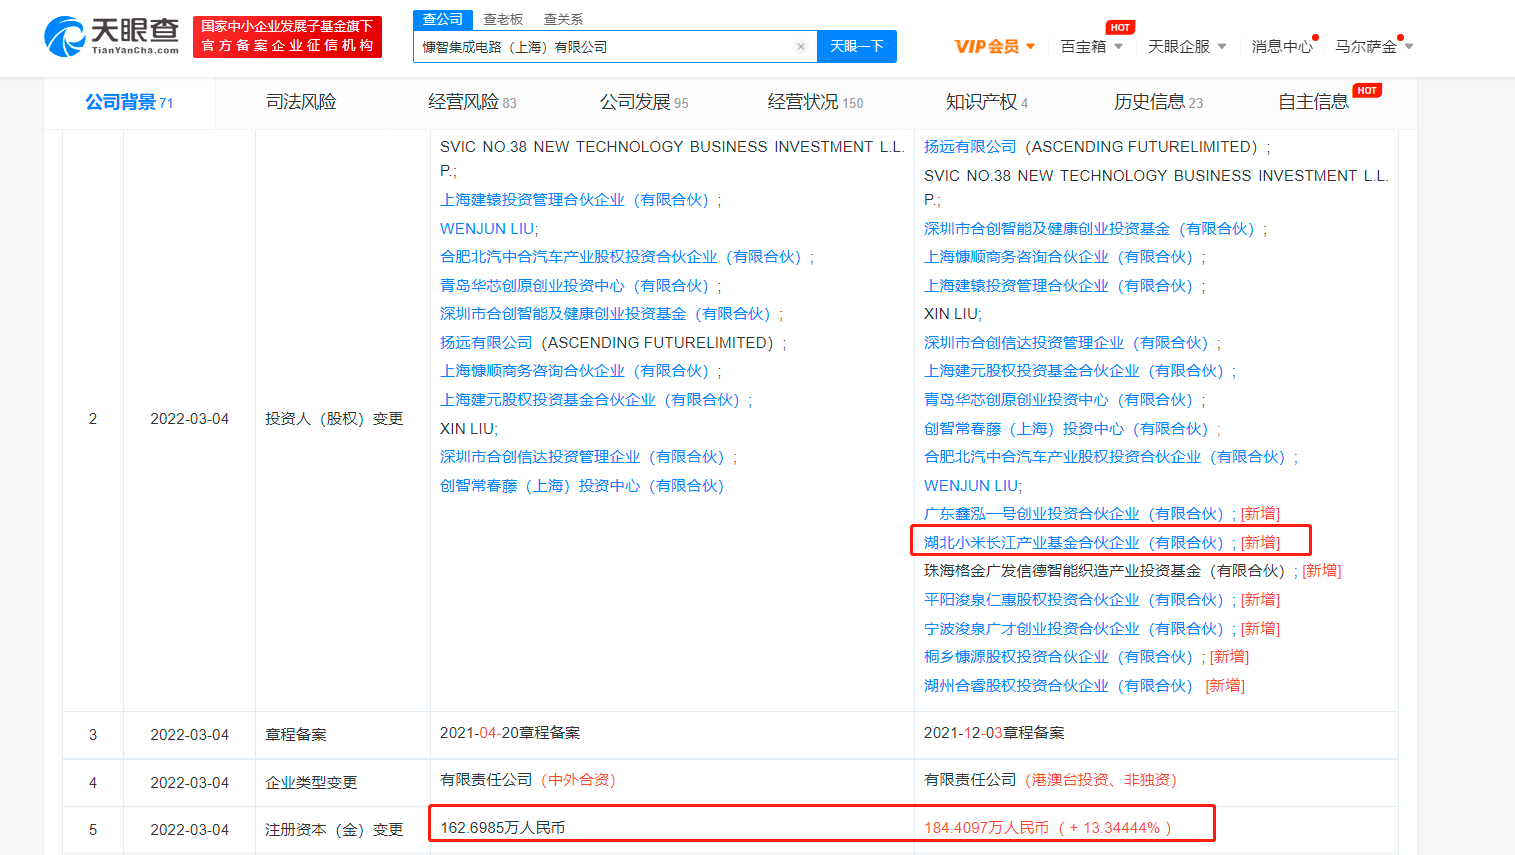Clear search text using the X icon
Image resolution: width=1515 pixels, height=855 pixels.
(800, 46)
